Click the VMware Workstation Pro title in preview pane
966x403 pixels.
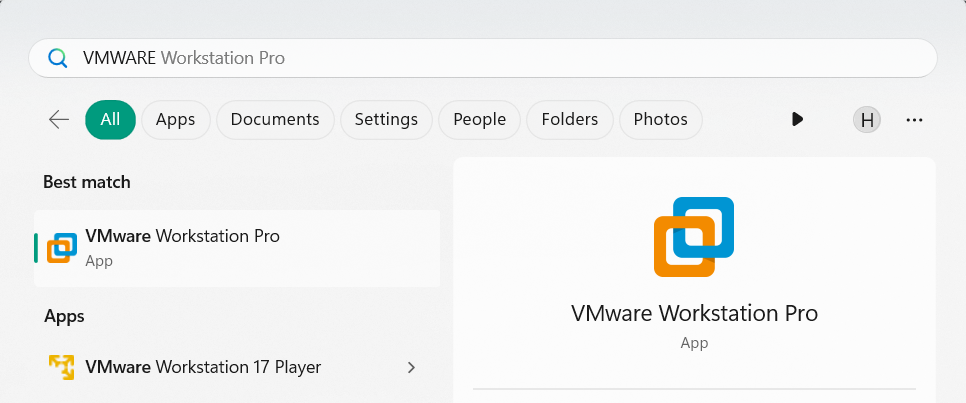(x=694, y=313)
